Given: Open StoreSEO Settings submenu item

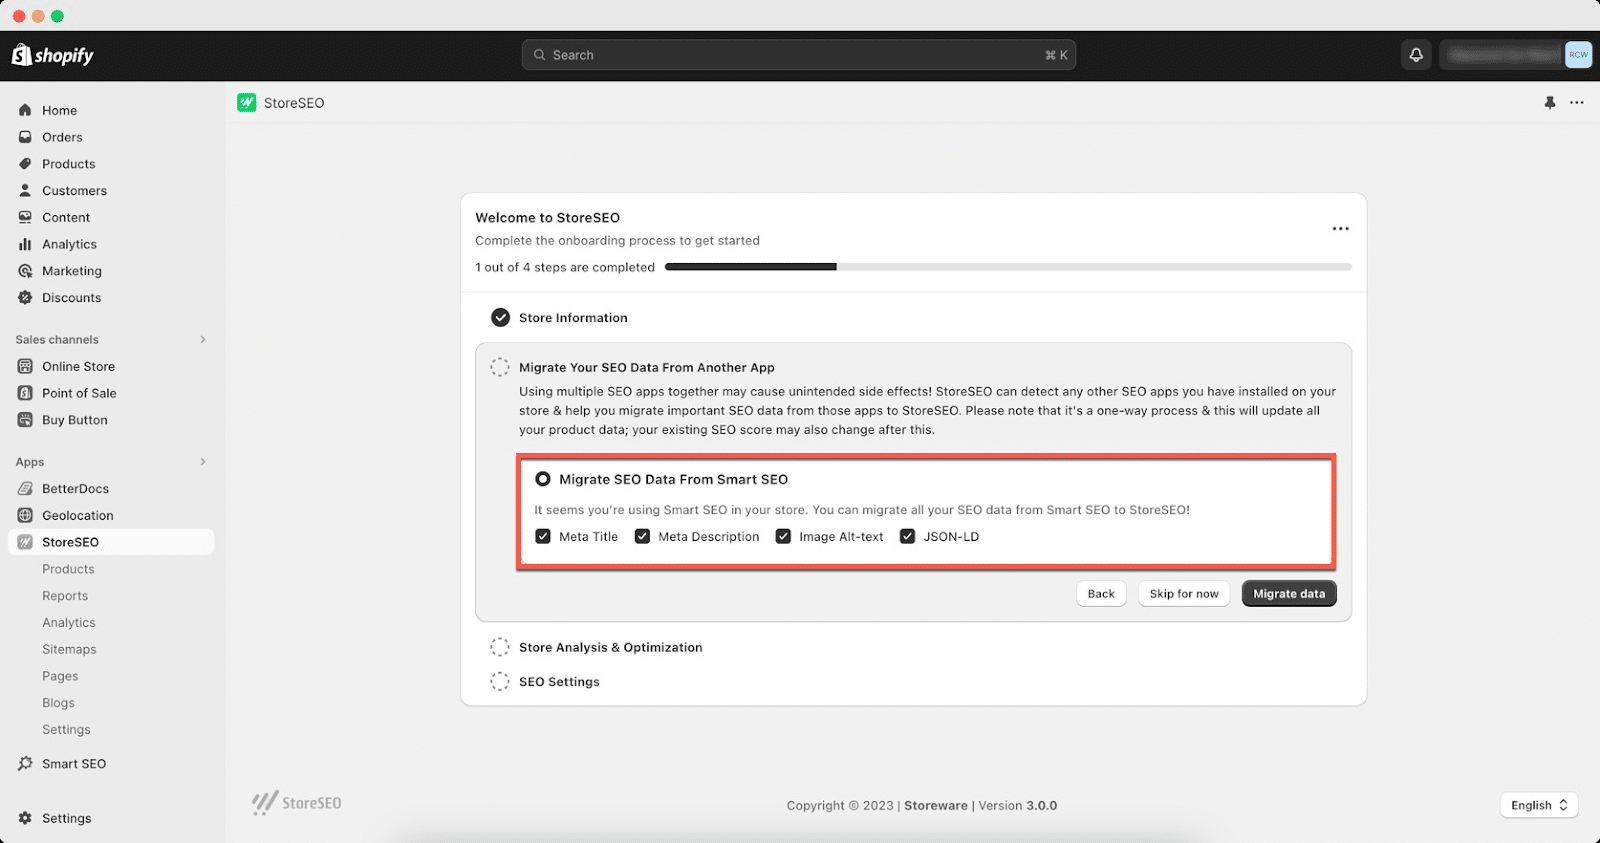Looking at the screenshot, I should click(x=66, y=730).
